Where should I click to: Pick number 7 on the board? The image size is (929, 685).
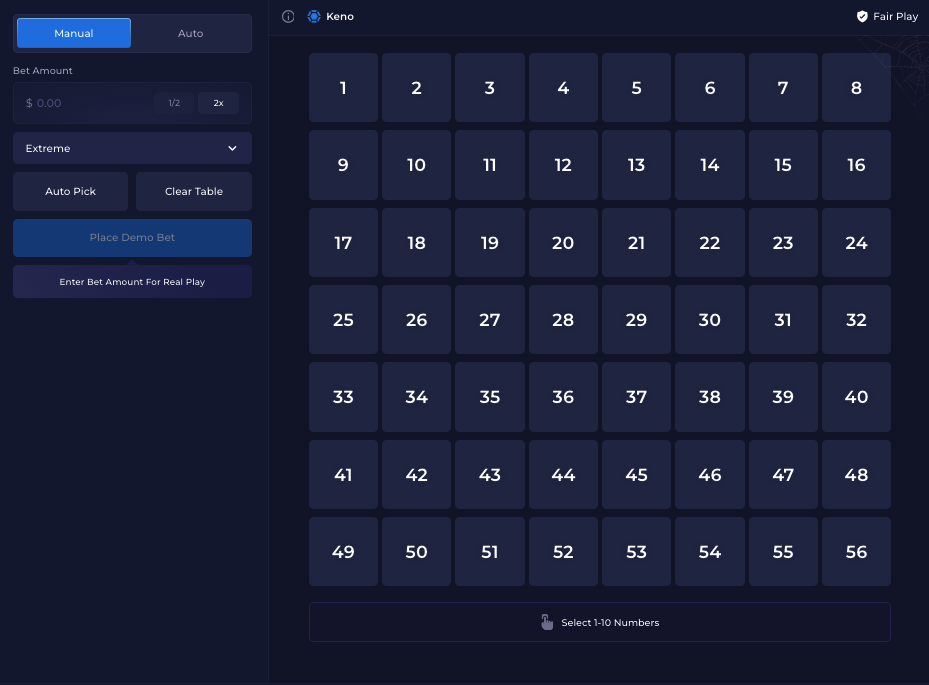[783, 88]
